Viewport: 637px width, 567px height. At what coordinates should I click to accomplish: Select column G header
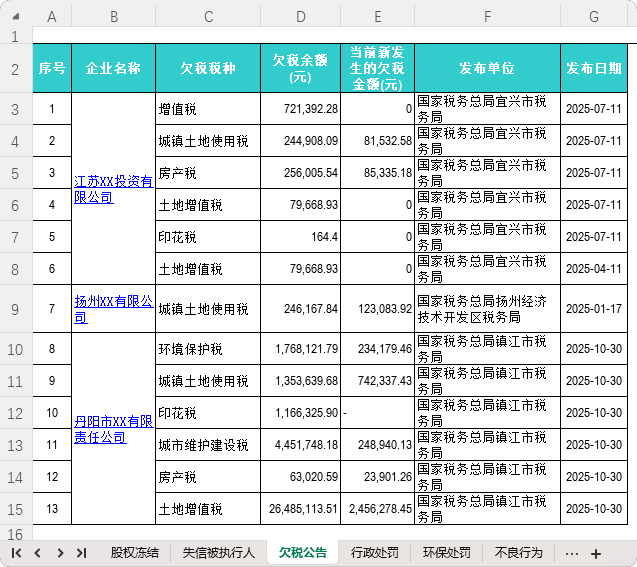(x=594, y=17)
